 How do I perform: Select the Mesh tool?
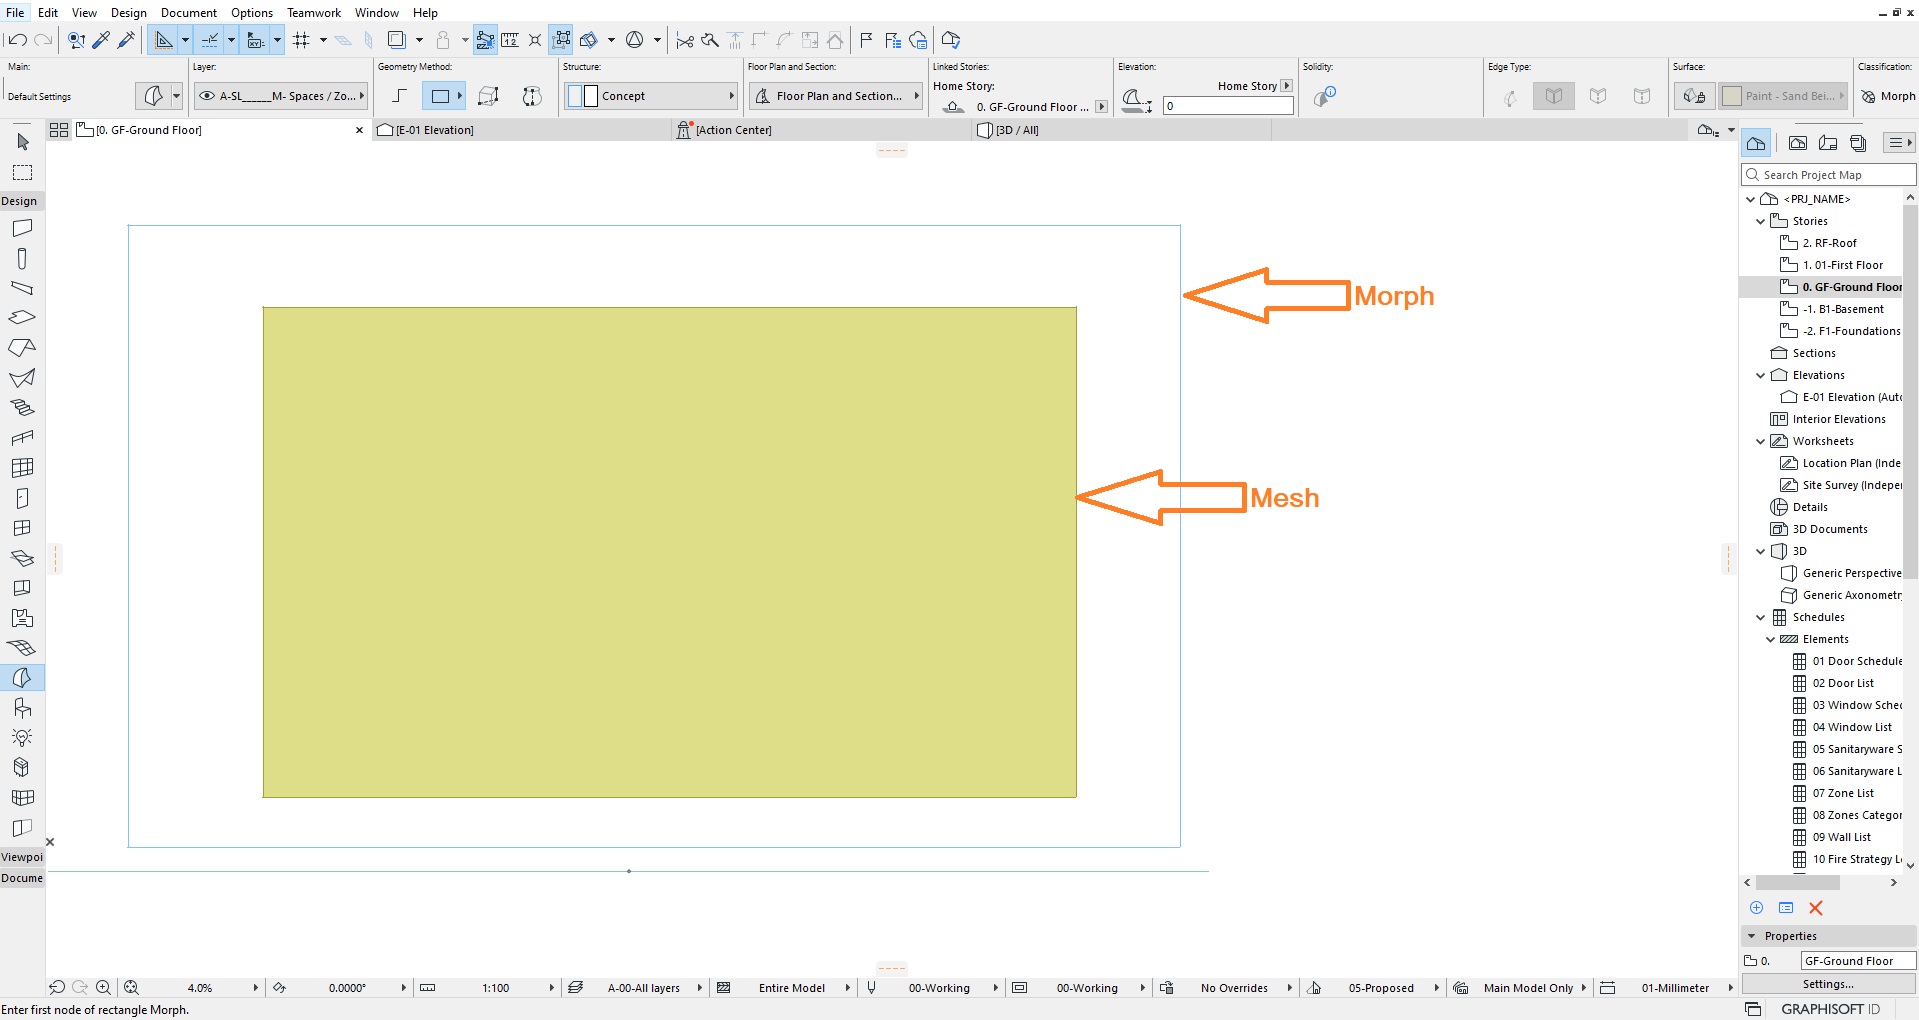tap(22, 648)
